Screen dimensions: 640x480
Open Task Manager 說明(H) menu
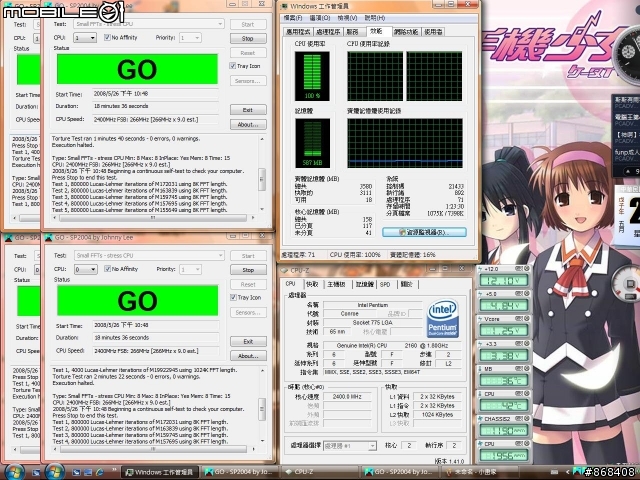374,18
